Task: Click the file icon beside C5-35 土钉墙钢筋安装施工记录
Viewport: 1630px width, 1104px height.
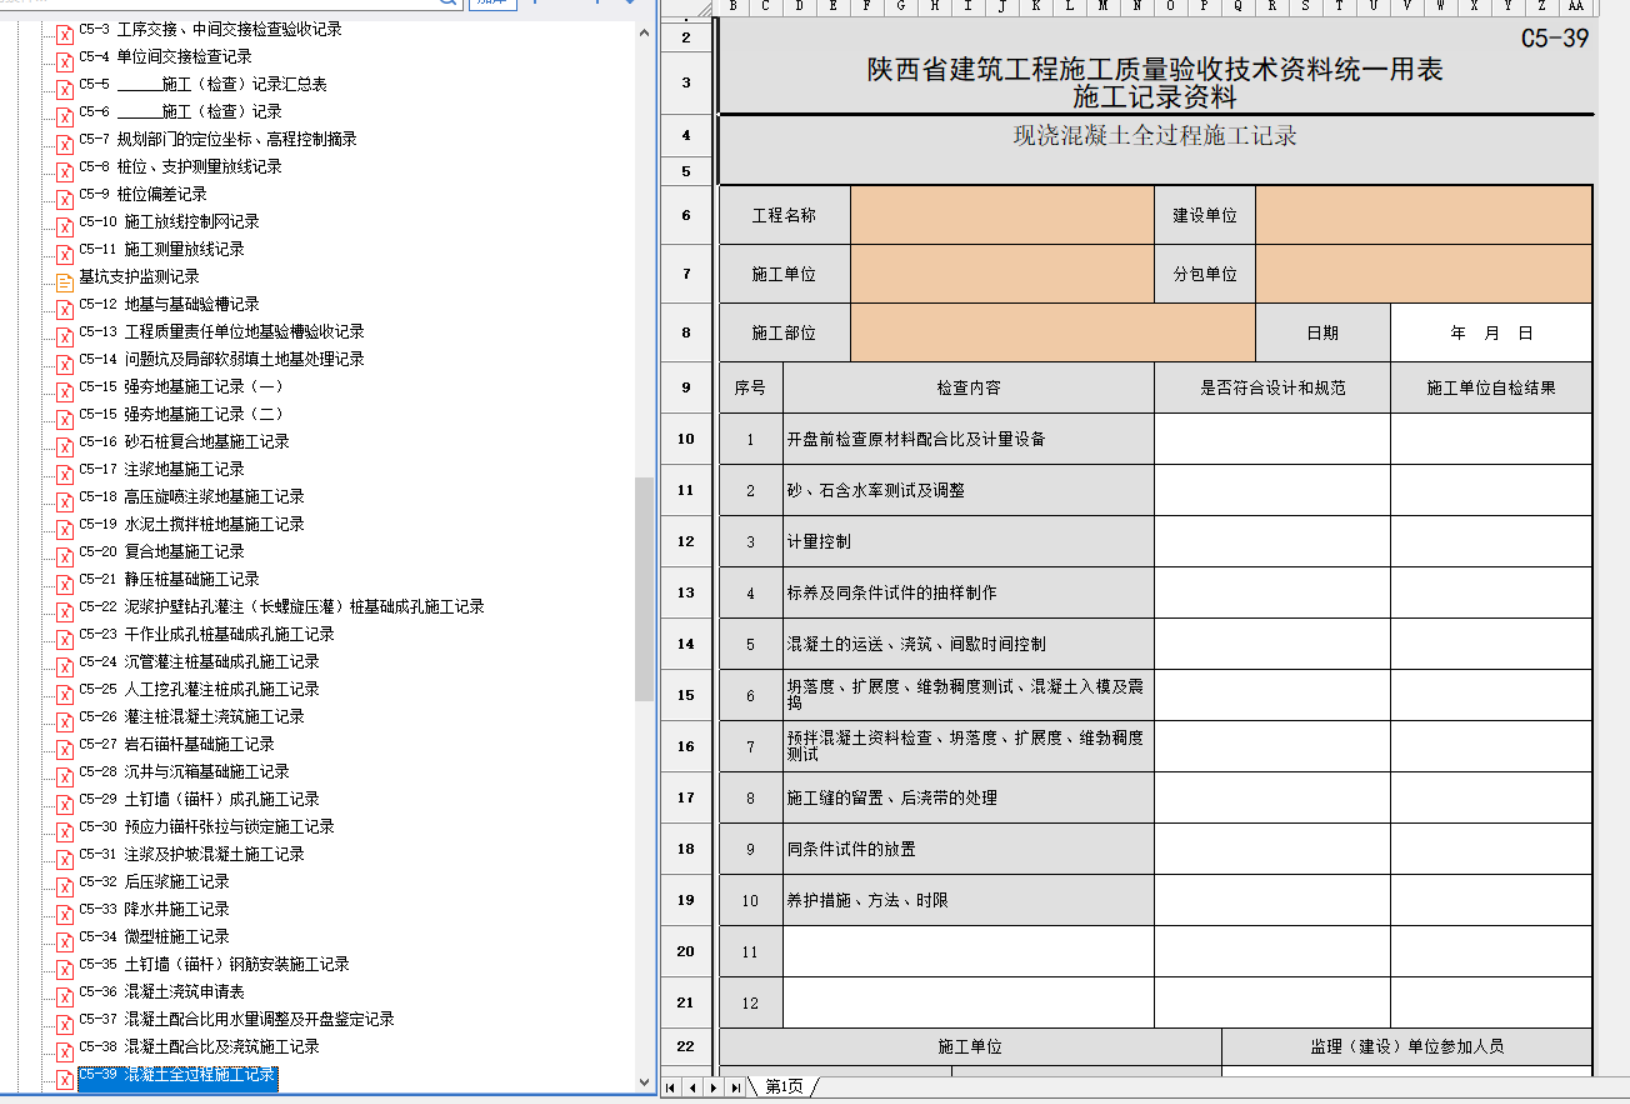Action: coord(65,969)
